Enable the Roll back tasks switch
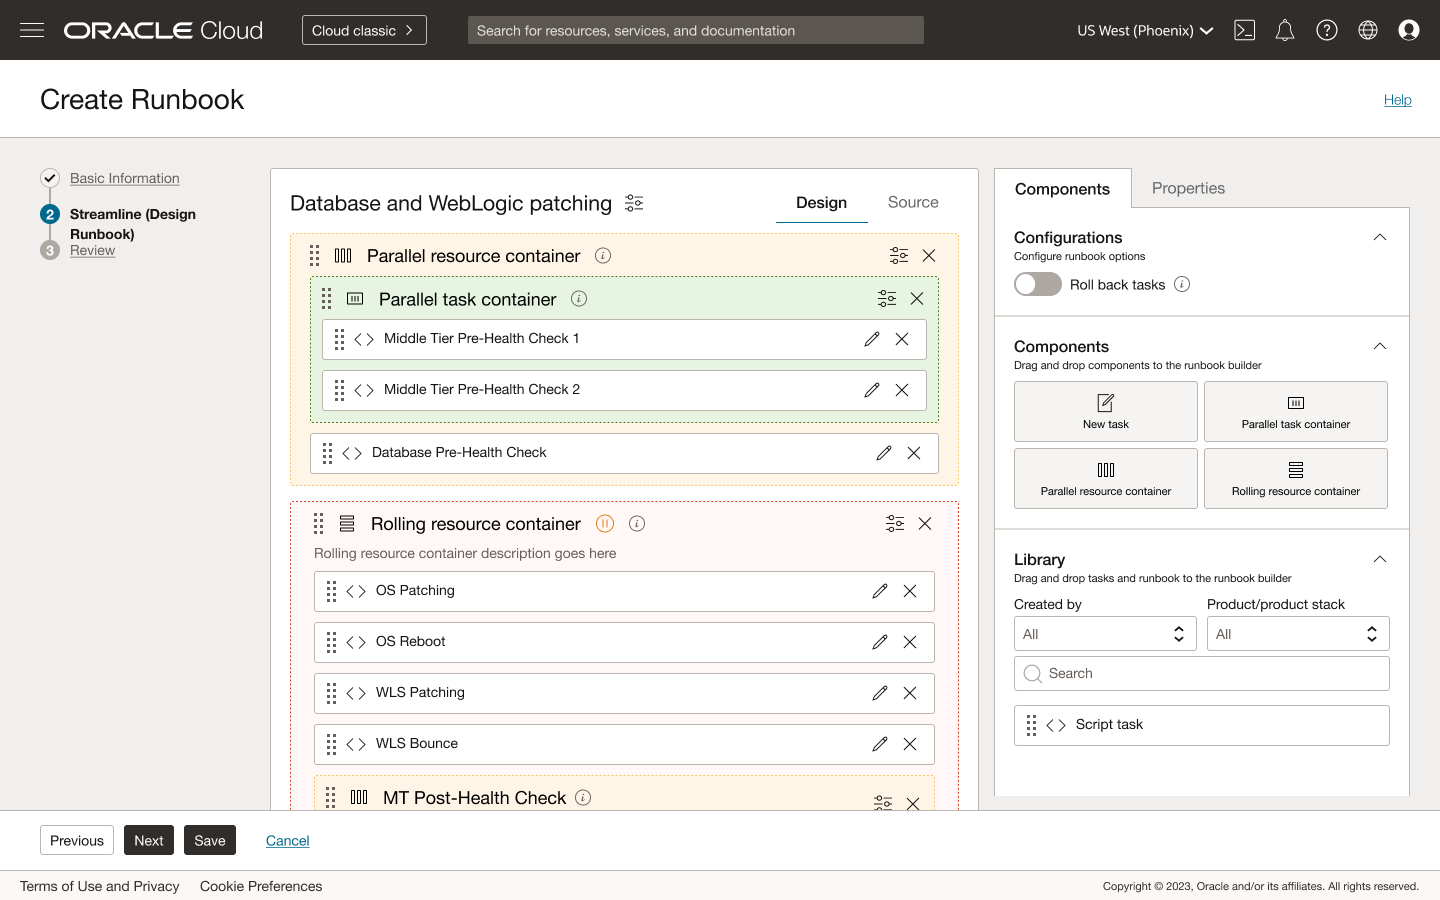The image size is (1440, 900). [1037, 284]
